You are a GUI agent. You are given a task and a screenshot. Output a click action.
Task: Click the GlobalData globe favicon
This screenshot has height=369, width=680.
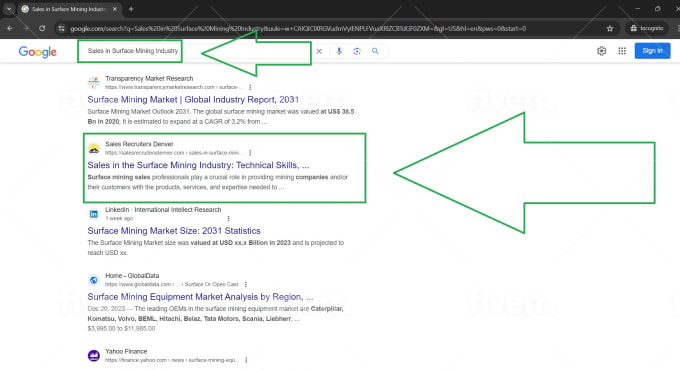tap(94, 280)
